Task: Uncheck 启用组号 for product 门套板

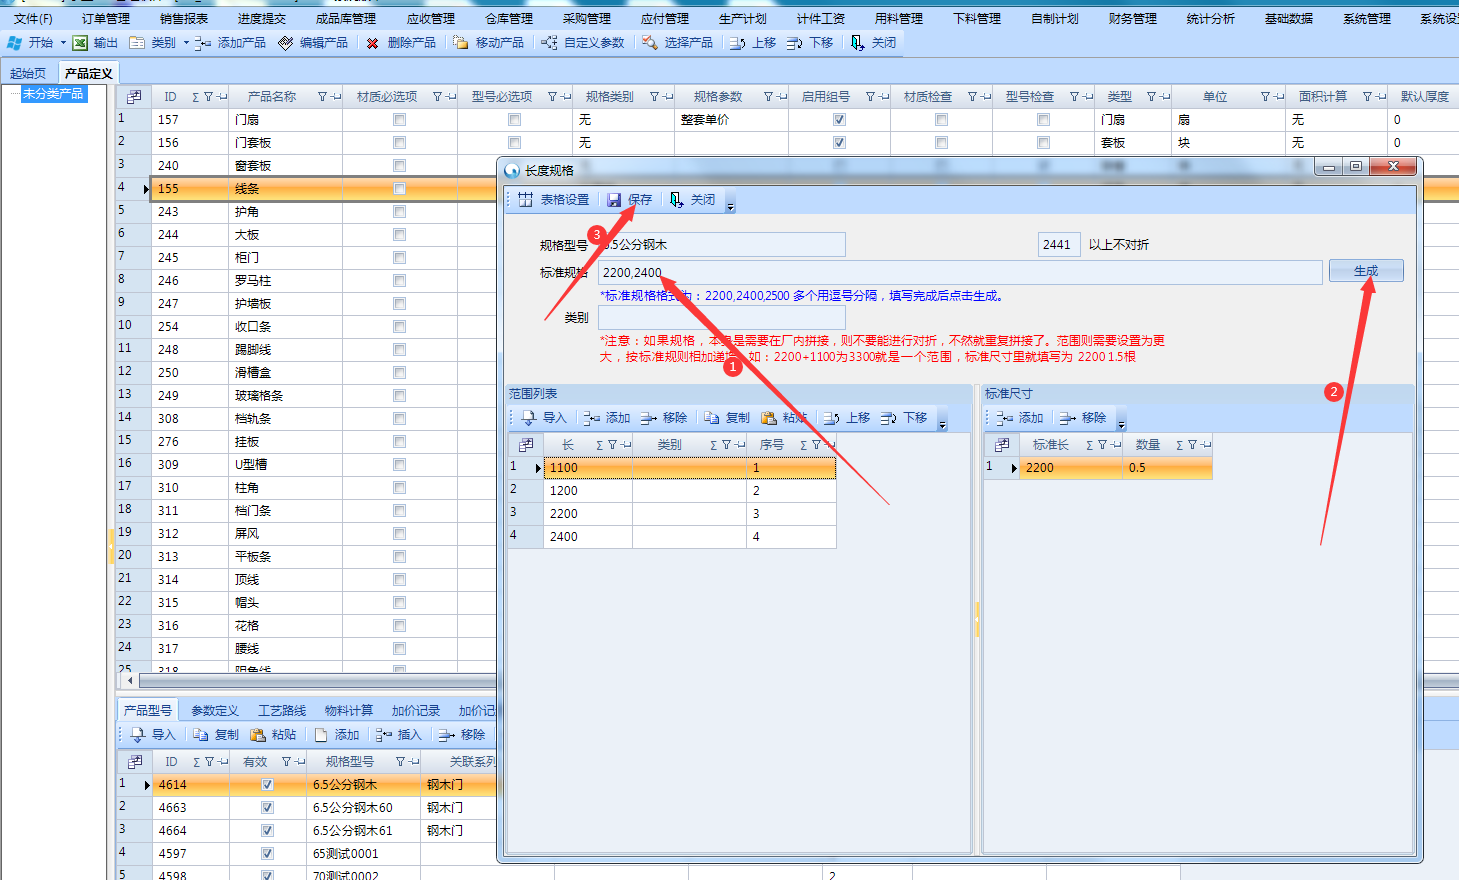Action: click(839, 143)
